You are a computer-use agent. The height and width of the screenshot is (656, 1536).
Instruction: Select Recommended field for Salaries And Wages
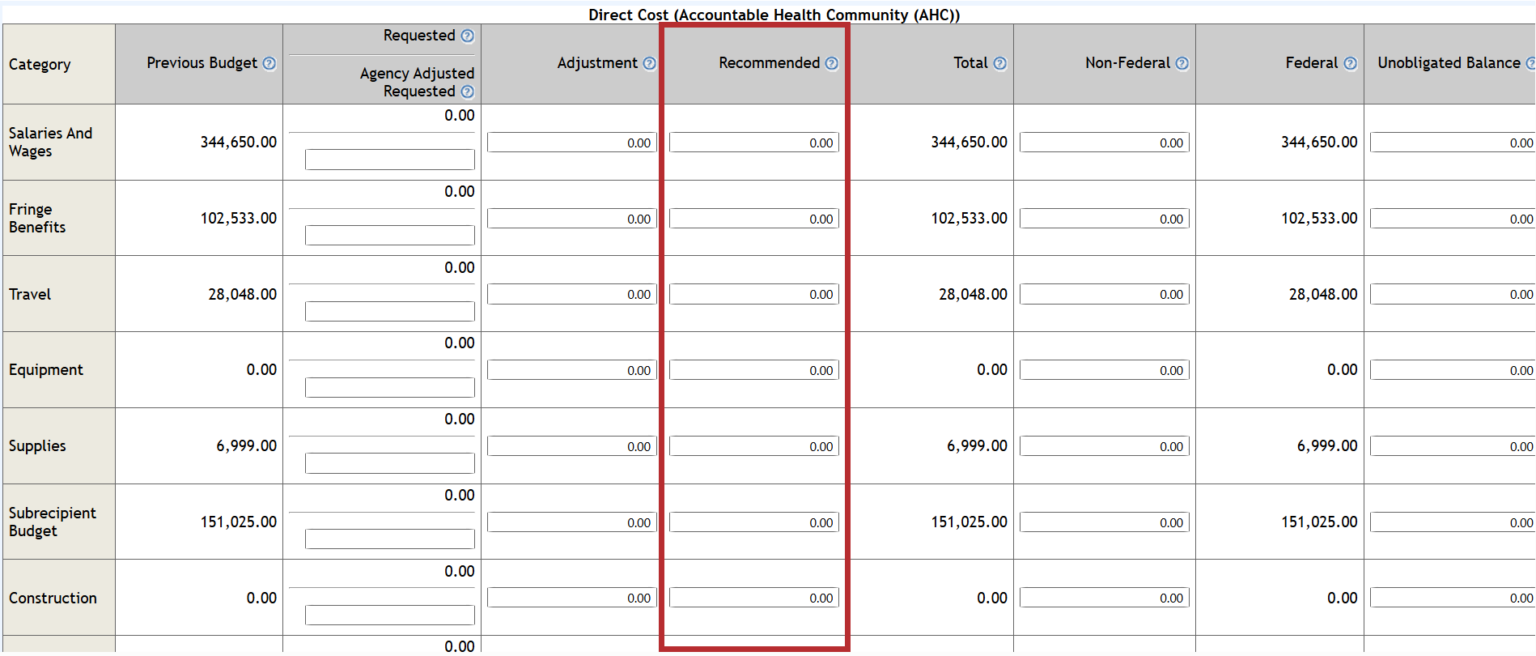pyautogui.click(x=754, y=143)
